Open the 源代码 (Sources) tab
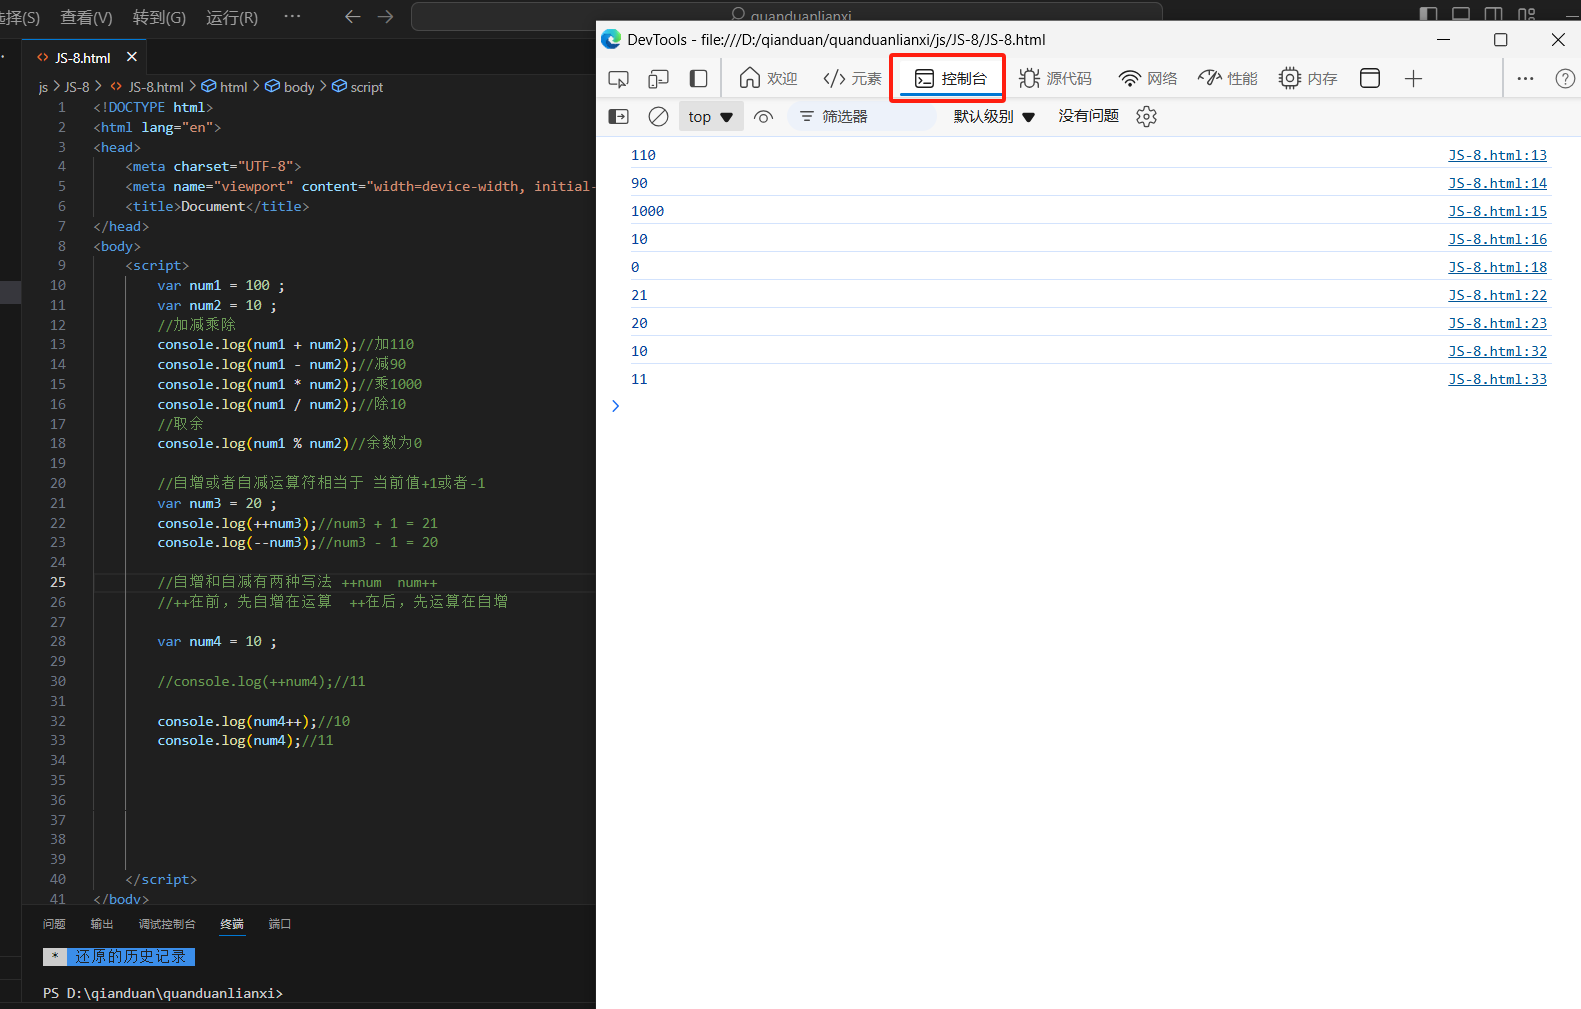Viewport: 1581px width, 1009px height. 1055,79
